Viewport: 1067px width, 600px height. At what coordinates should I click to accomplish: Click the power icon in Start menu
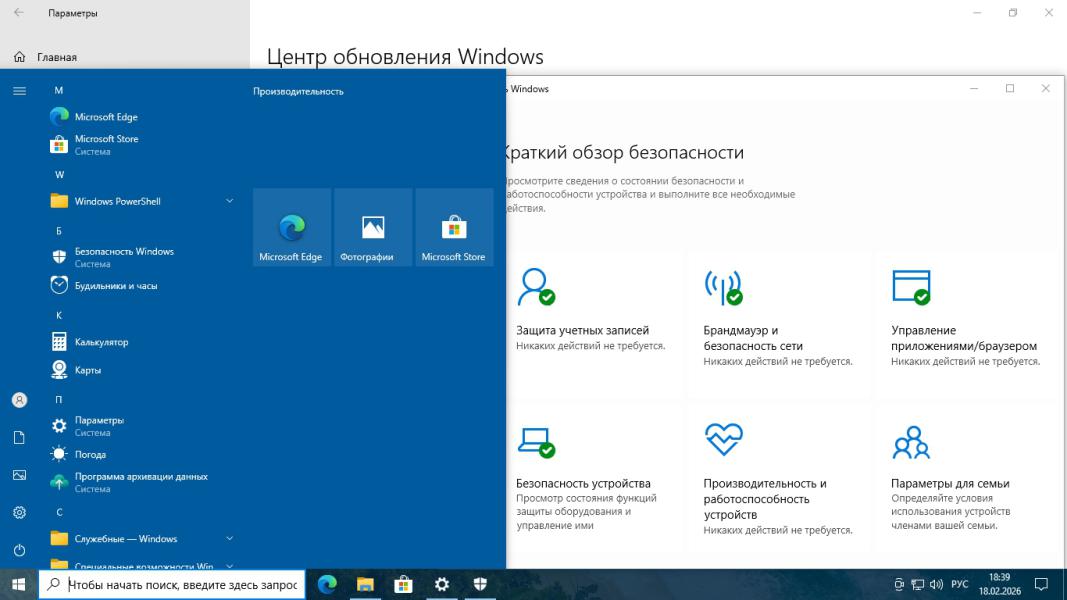tap(19, 550)
